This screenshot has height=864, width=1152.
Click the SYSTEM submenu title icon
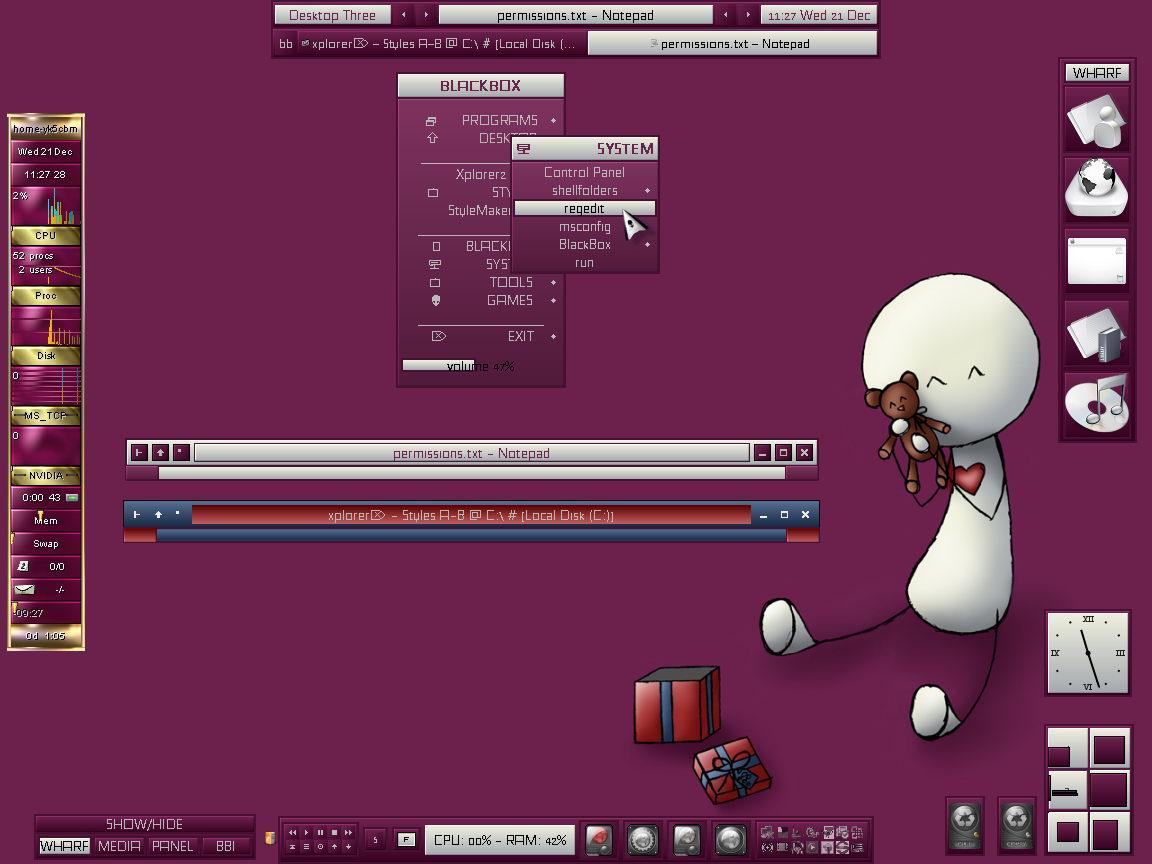pyautogui.click(x=523, y=149)
